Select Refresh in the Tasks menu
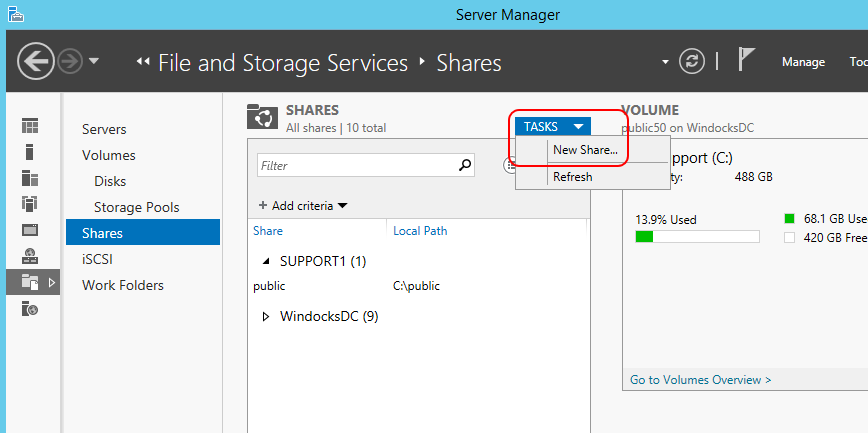868x433 pixels. pyautogui.click(x=572, y=177)
